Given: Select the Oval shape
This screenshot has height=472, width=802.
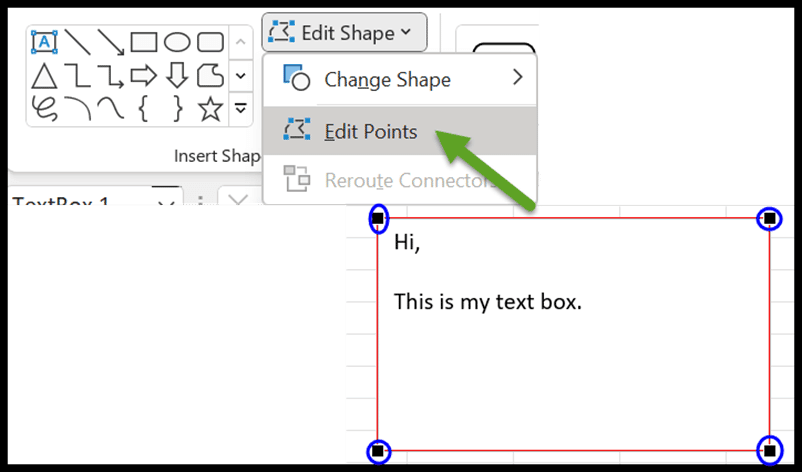Looking at the screenshot, I should [x=177, y=42].
